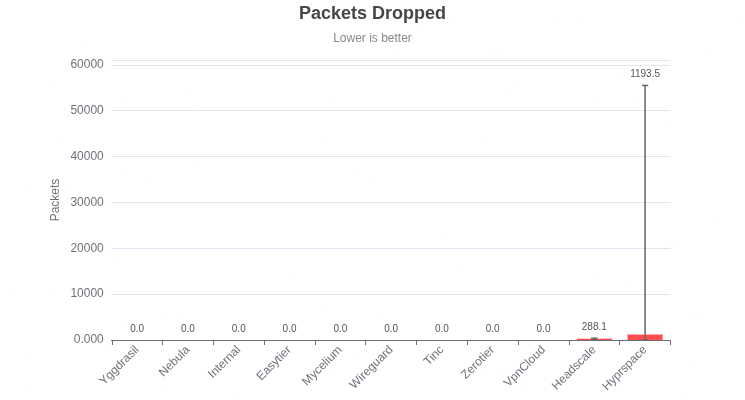Click the Yggdrasil x-axis label
The height and width of the screenshot is (400, 745).
(x=120, y=364)
